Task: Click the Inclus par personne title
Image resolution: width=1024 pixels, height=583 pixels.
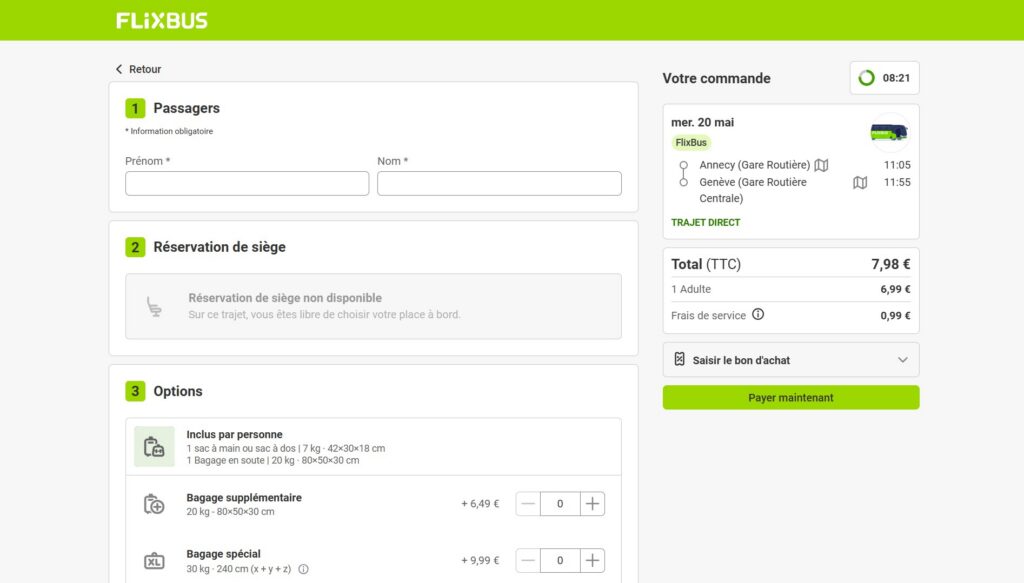Action: click(234, 434)
